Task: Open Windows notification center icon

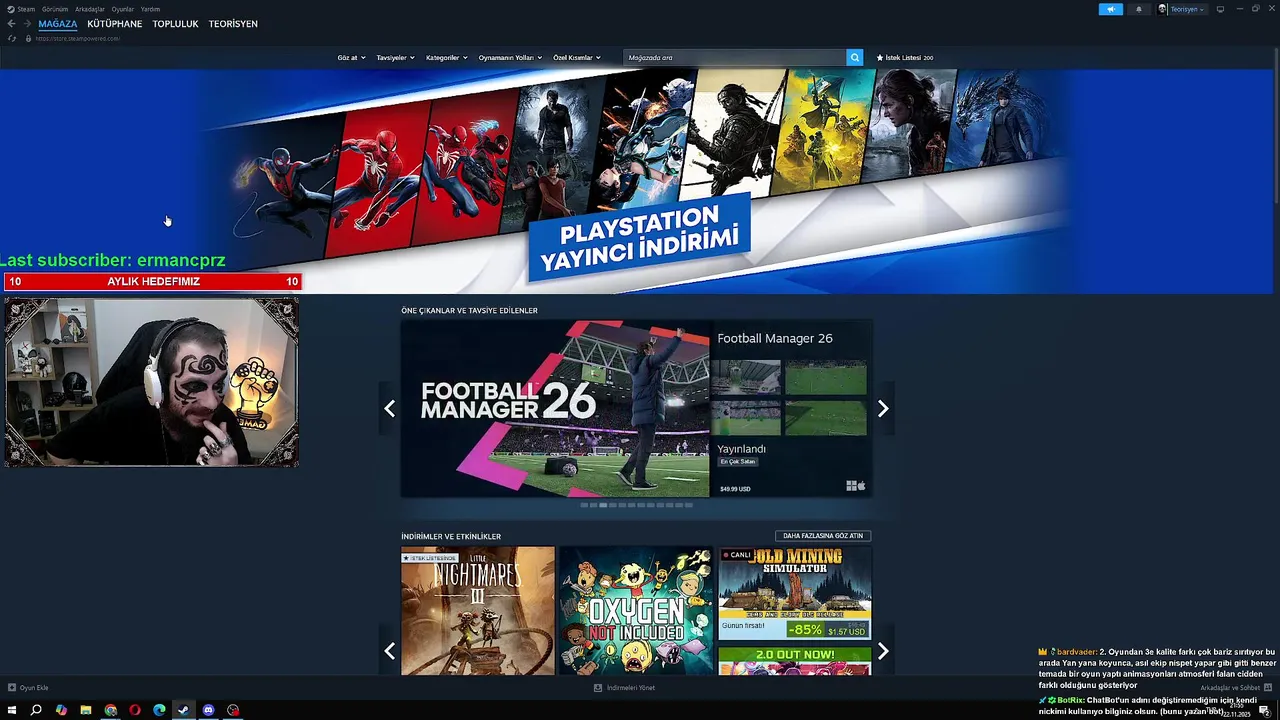Action: pos(1265,710)
